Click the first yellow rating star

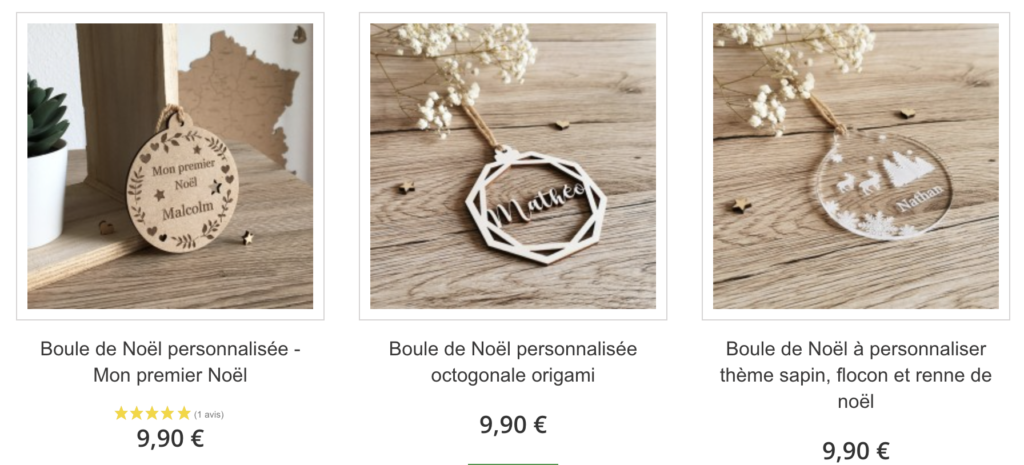(121, 413)
